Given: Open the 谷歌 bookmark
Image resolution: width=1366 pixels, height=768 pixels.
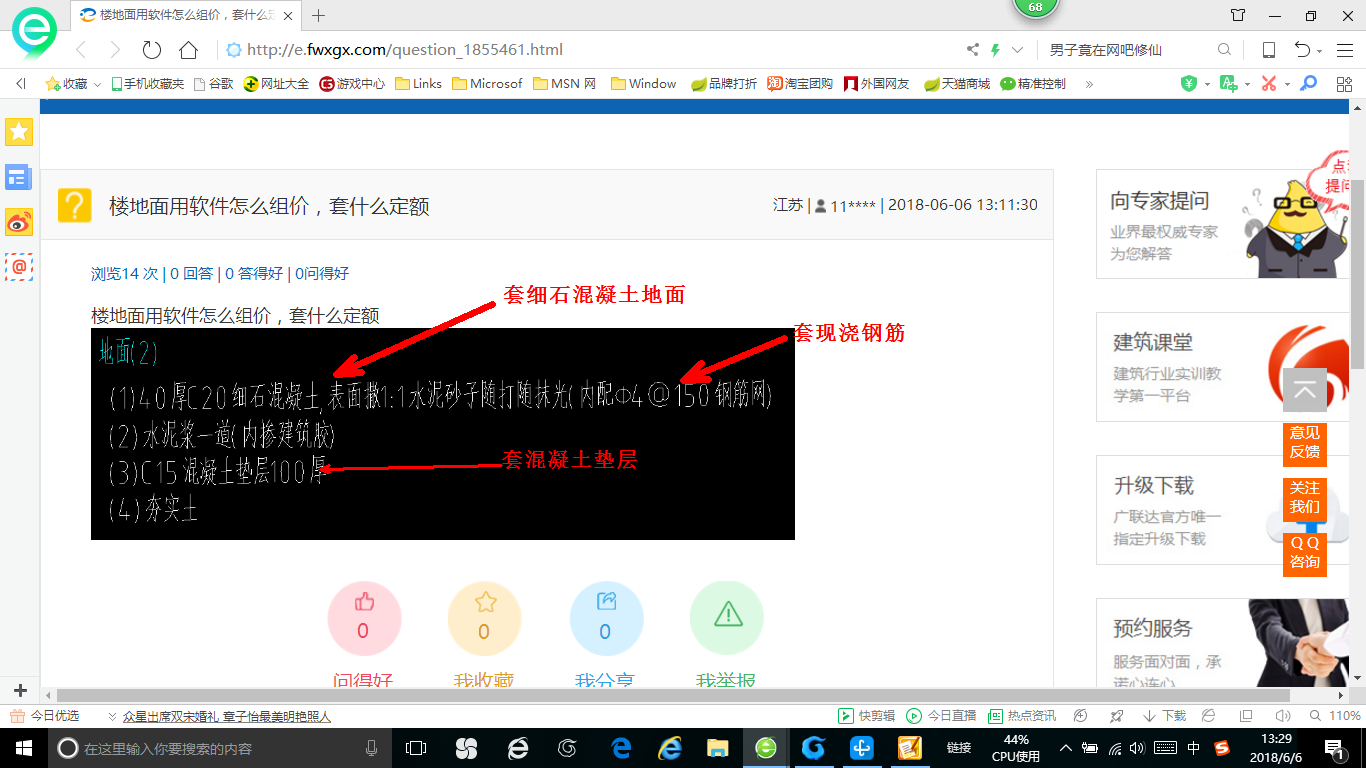Looking at the screenshot, I should [213, 84].
